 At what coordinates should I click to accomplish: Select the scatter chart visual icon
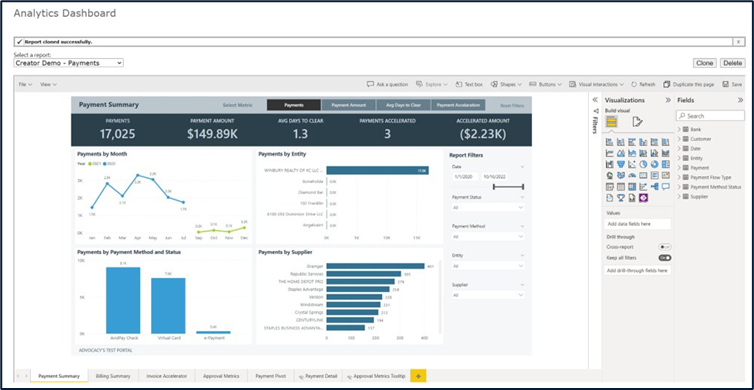click(632, 164)
